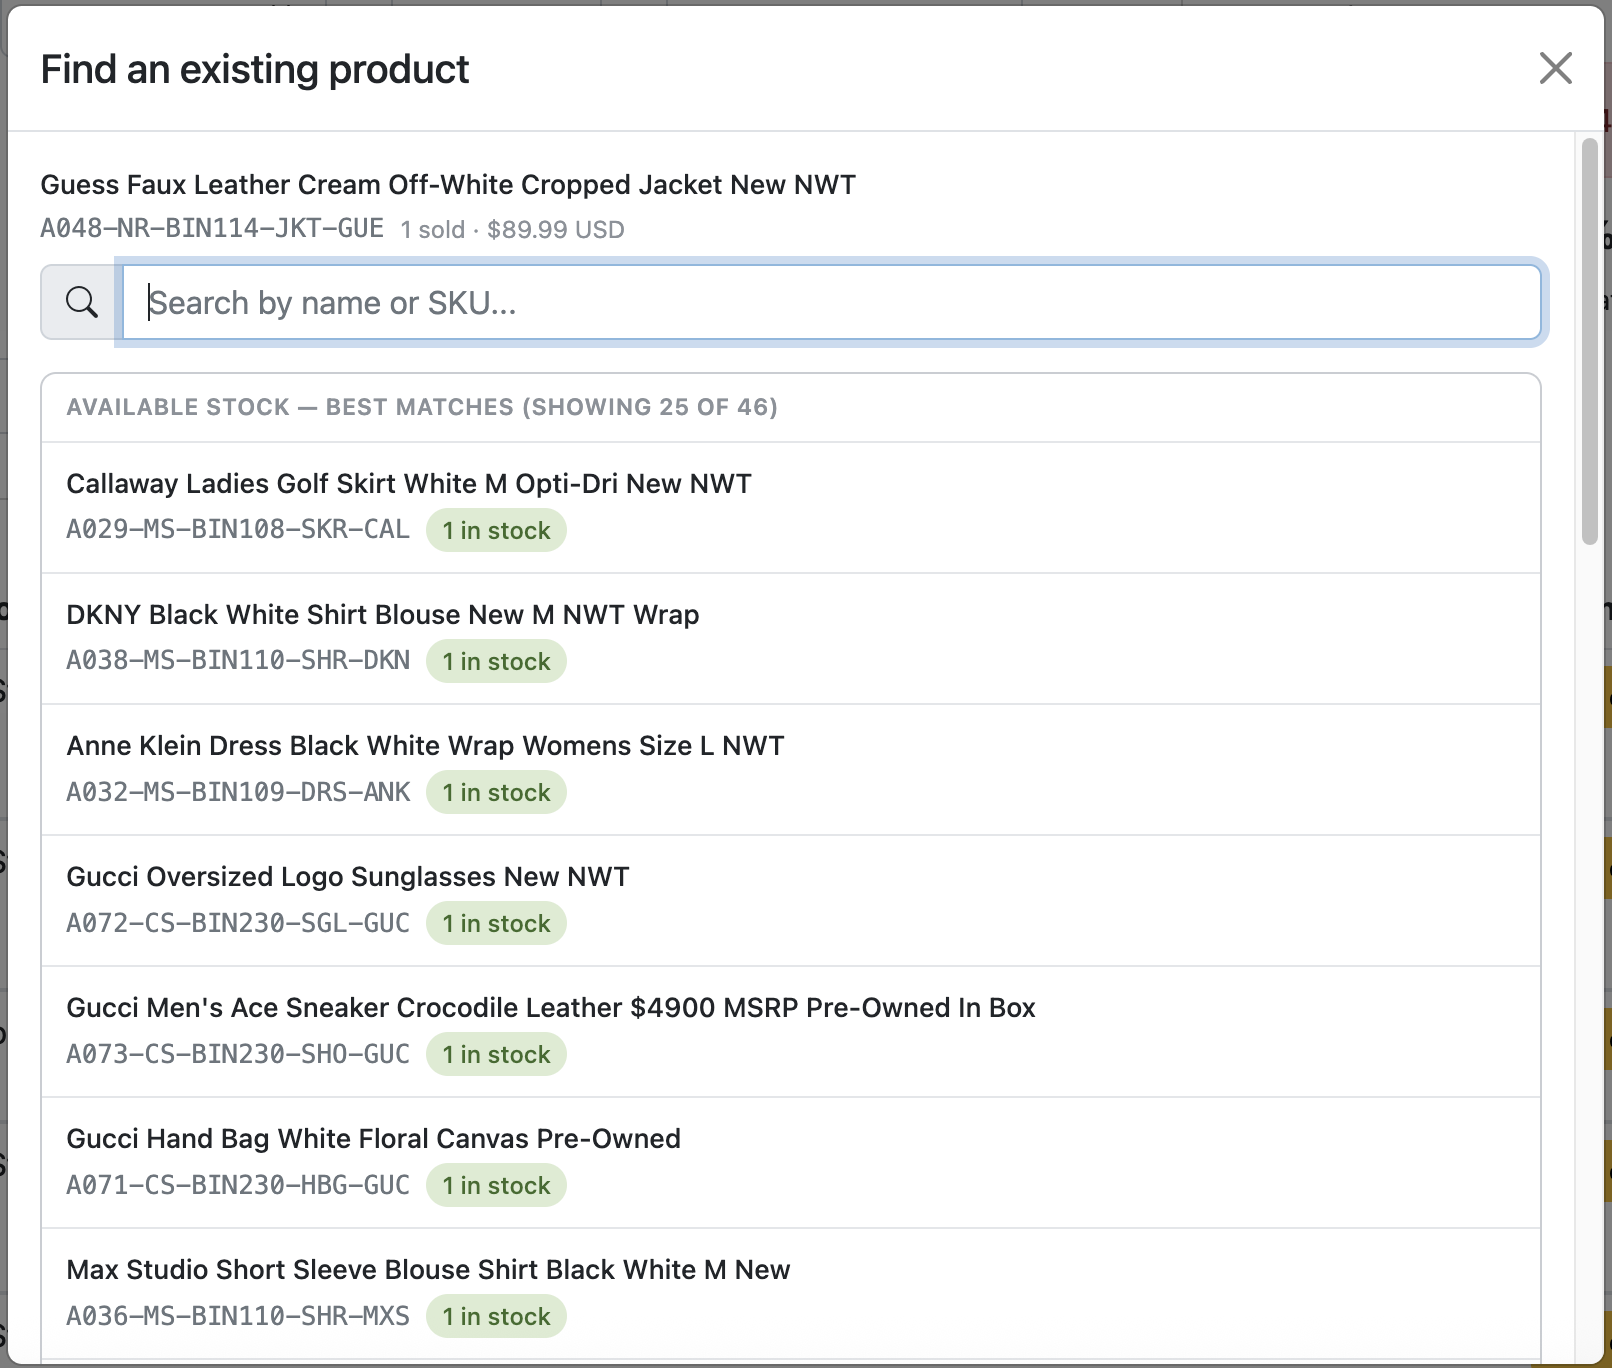The image size is (1612, 1368).
Task: Click the Find an existing product heading
Action: 255,69
